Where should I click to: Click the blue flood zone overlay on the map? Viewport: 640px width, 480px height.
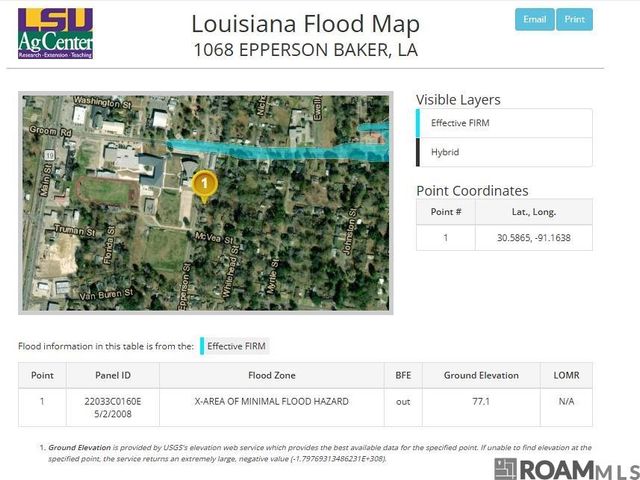coord(278,150)
